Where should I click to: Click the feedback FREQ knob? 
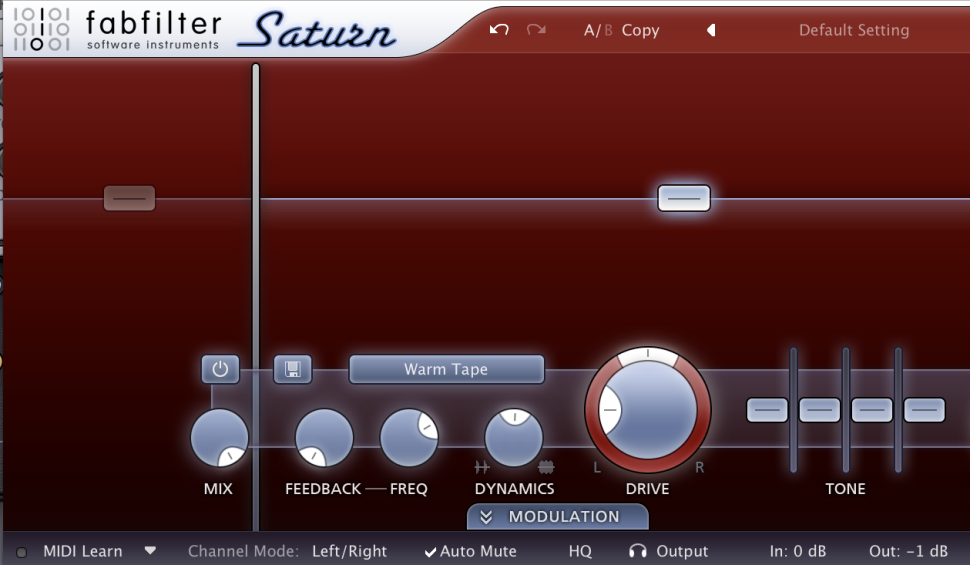pyautogui.click(x=409, y=438)
